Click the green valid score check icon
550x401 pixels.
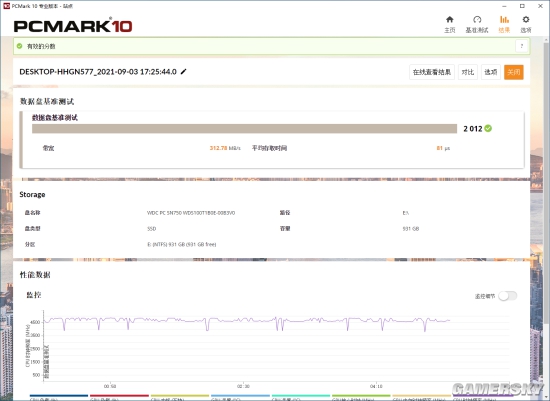point(20,46)
